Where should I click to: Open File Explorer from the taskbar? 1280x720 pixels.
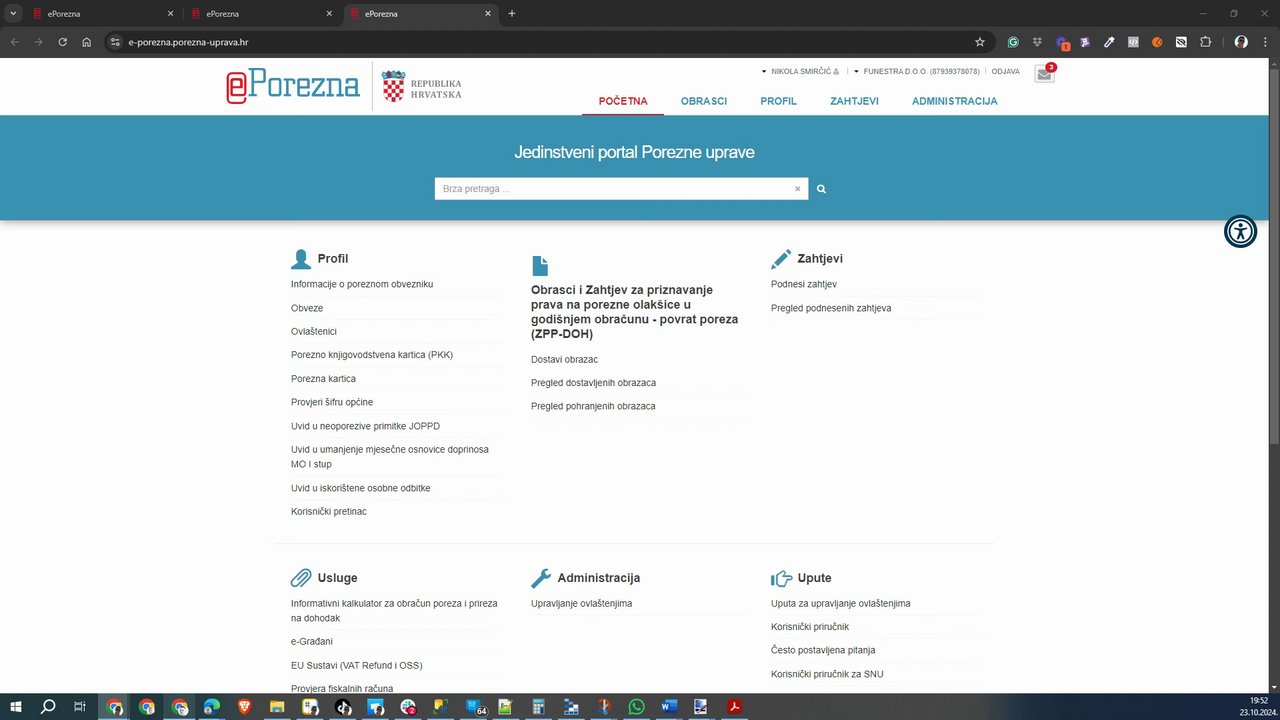277,707
